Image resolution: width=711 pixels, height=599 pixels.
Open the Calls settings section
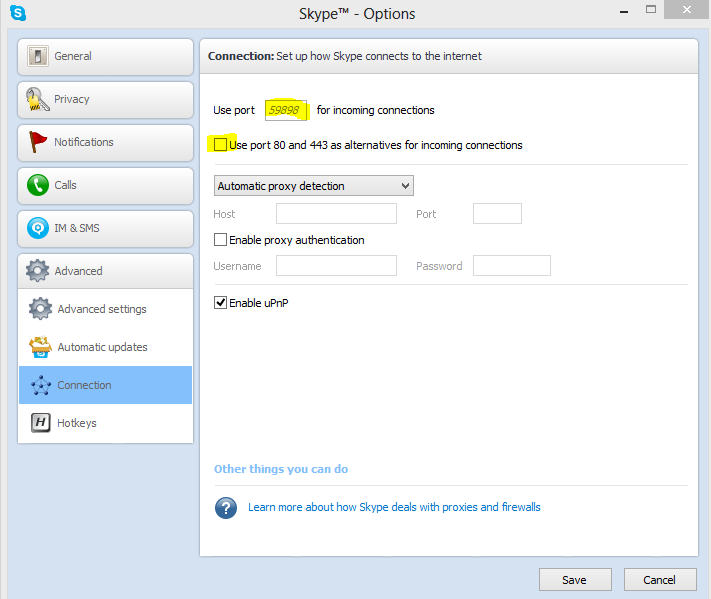105,186
